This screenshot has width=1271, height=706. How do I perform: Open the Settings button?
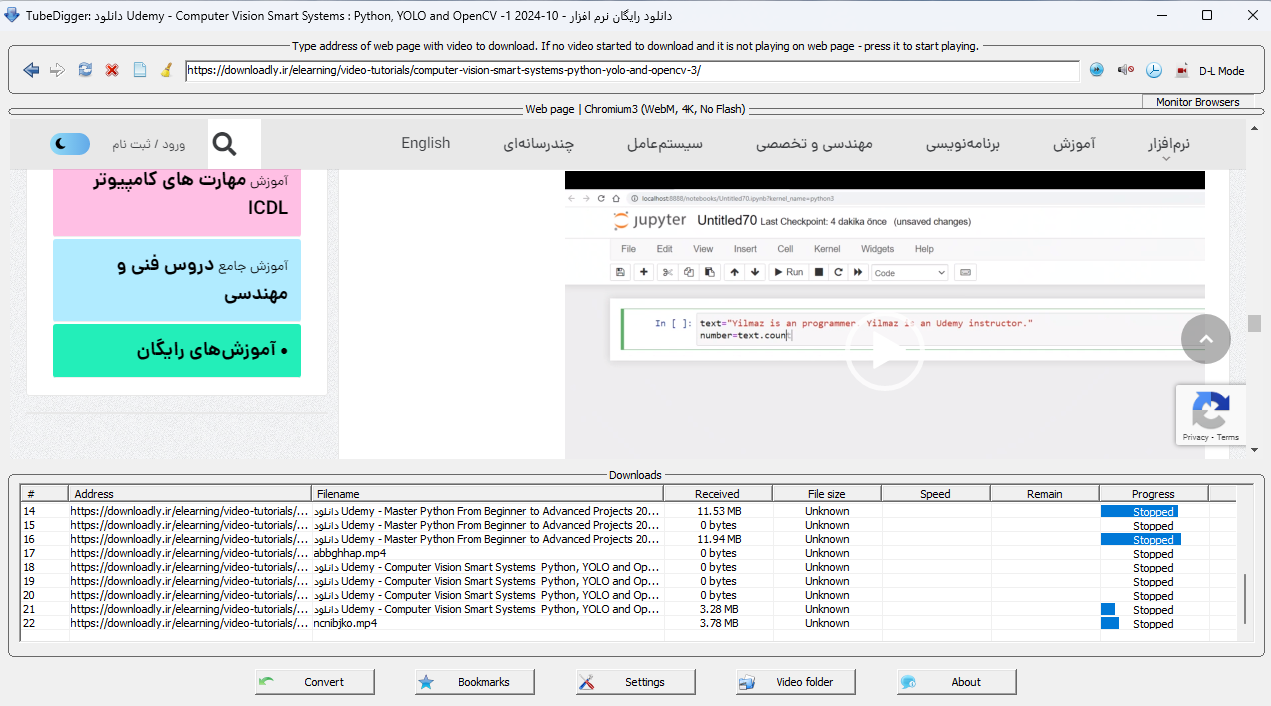coord(636,682)
